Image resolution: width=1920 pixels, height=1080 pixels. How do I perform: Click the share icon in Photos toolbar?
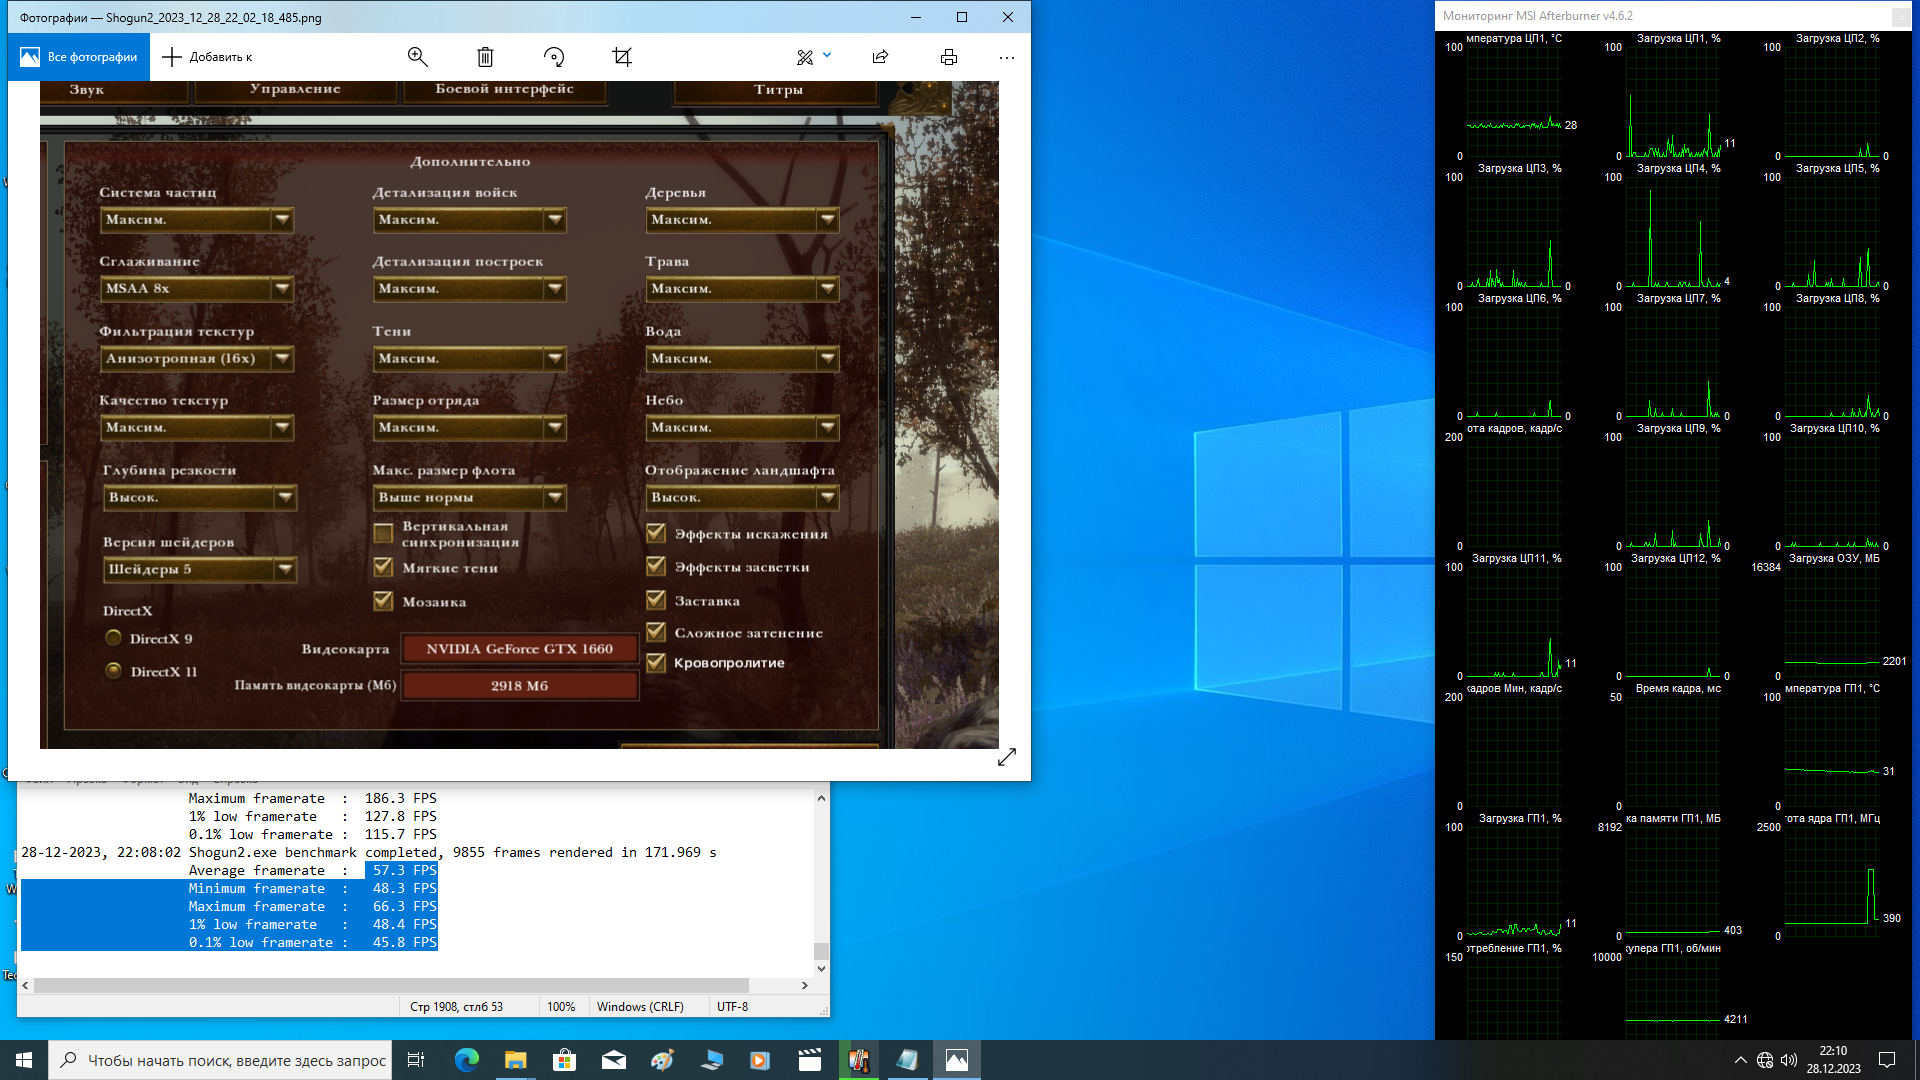(x=880, y=57)
